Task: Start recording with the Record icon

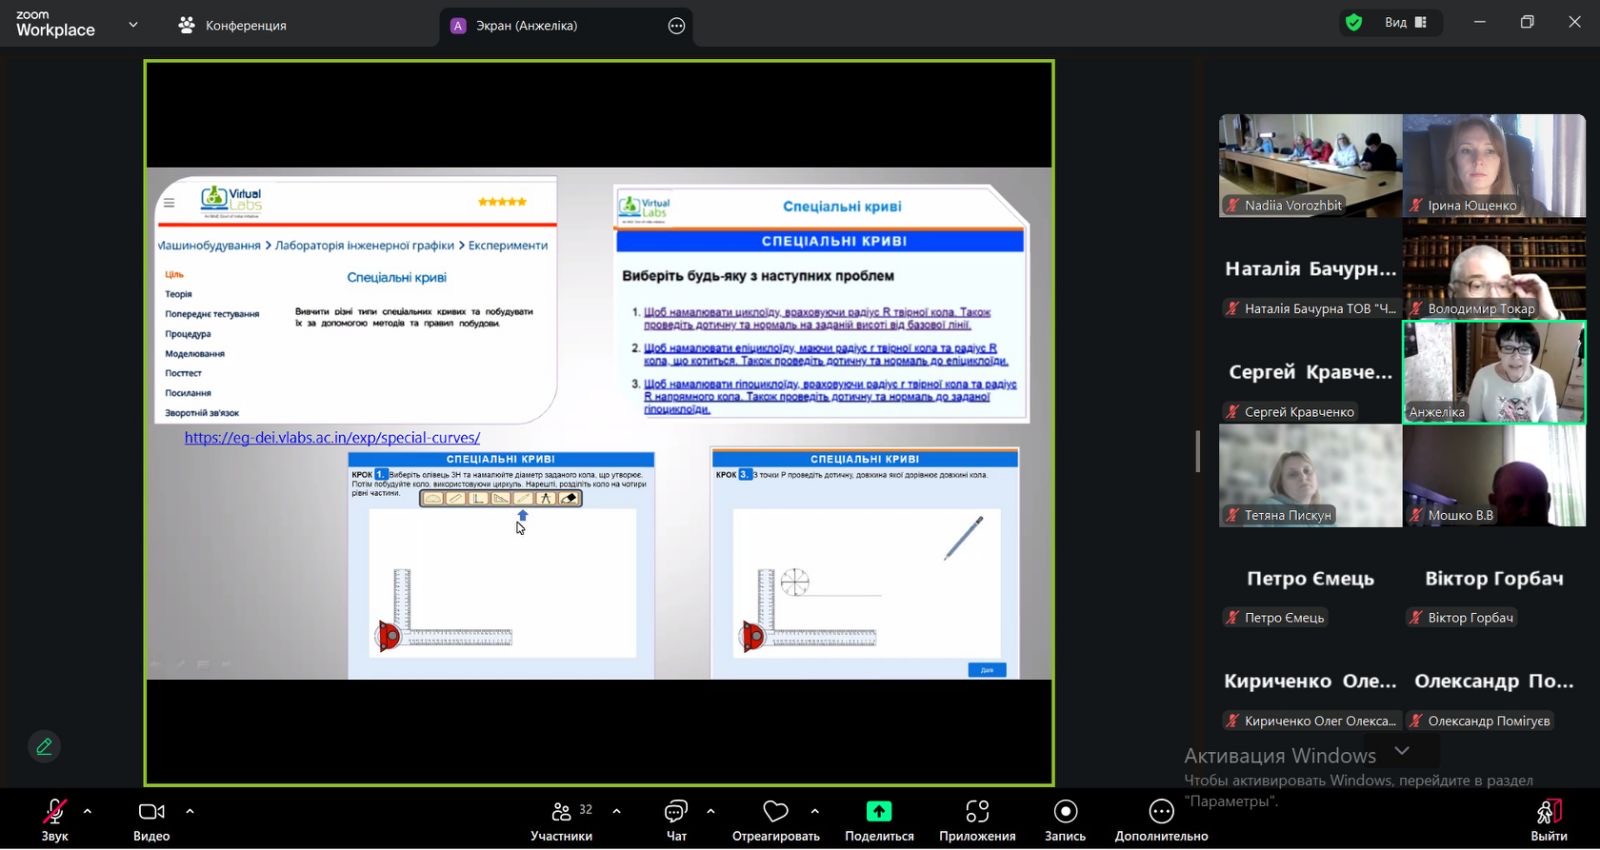Action: coord(1065,811)
